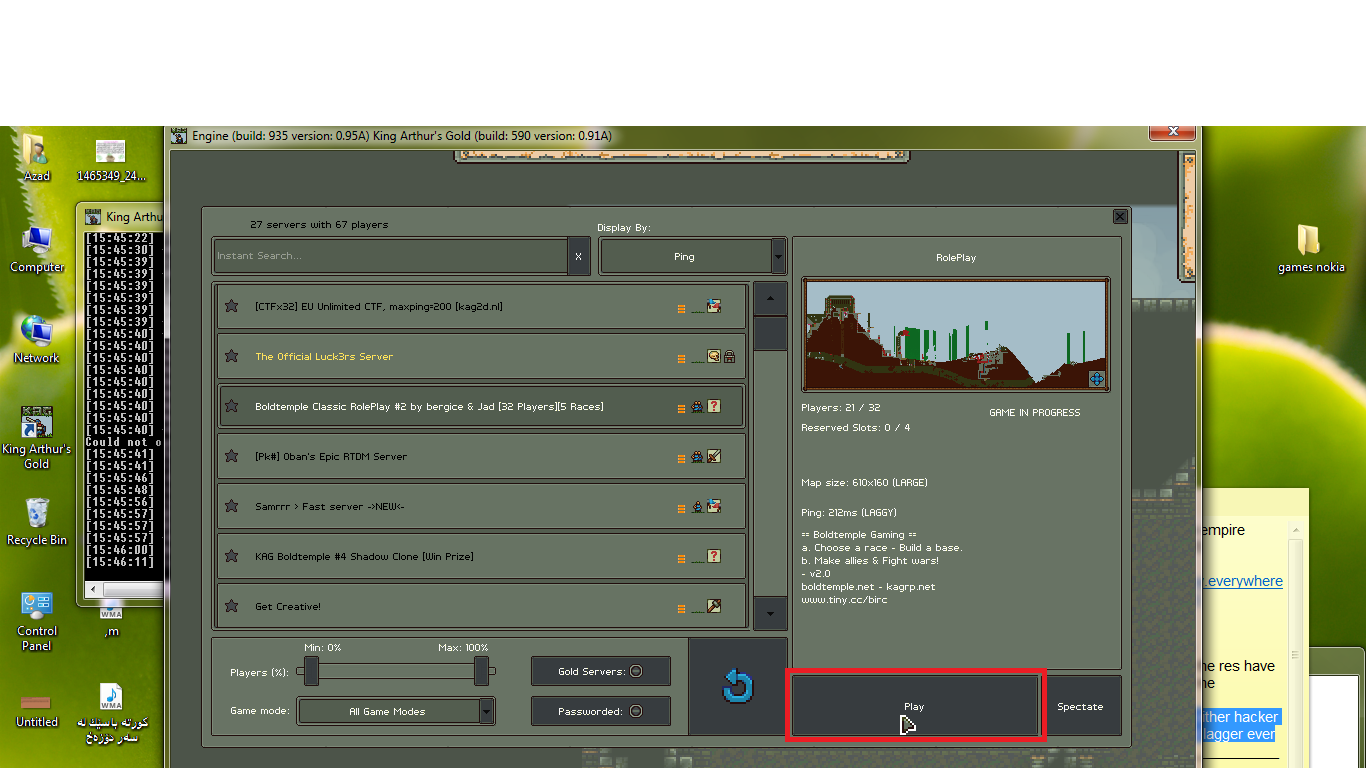Image resolution: width=1366 pixels, height=768 pixels.
Task: Select the Computer desktop icon
Action: coord(37,250)
